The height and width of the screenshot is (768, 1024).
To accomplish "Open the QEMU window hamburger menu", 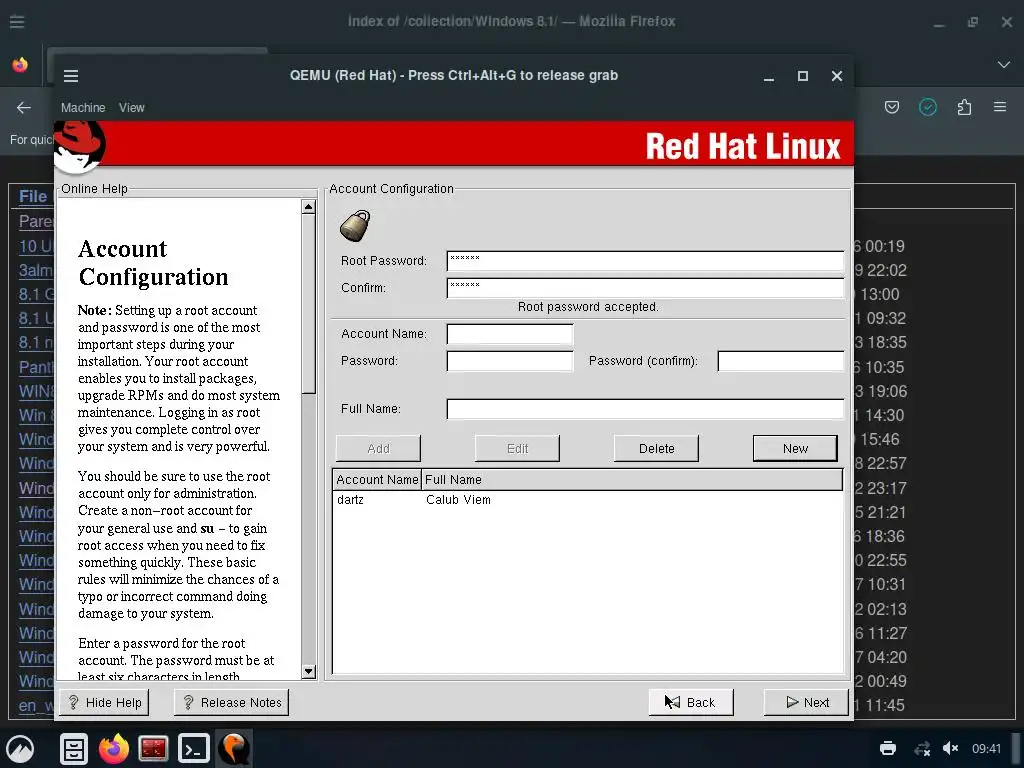I will click(x=71, y=76).
